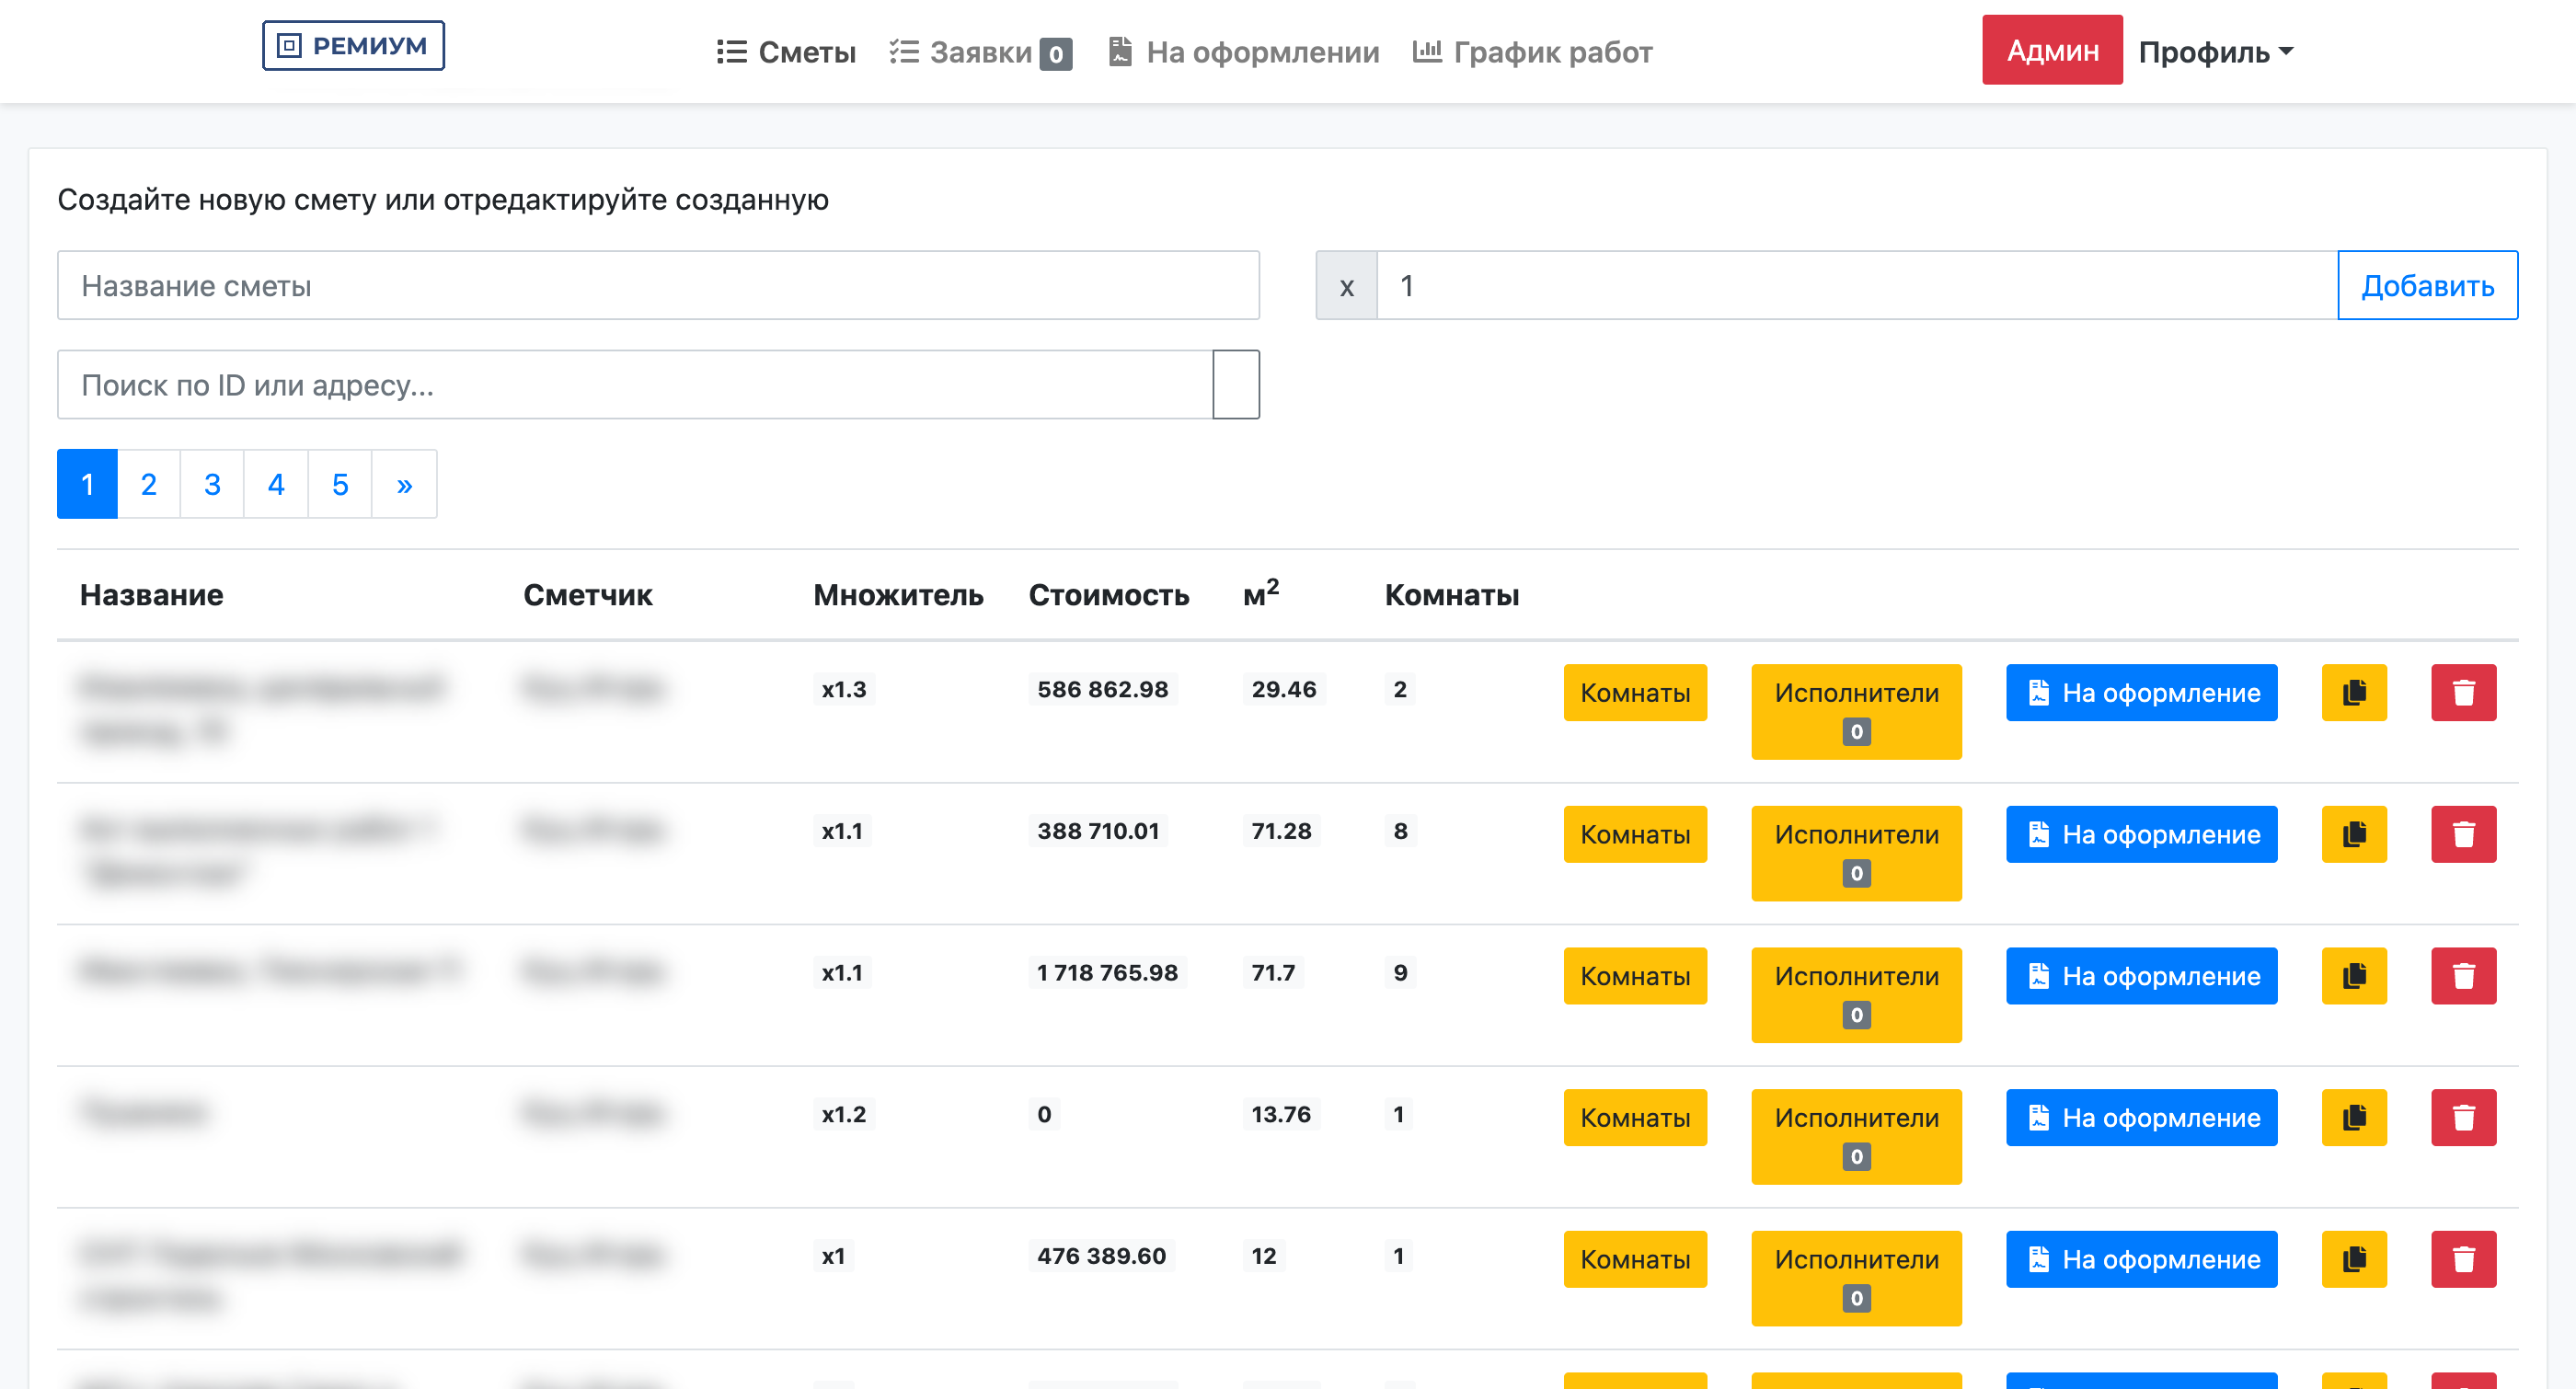Go to На оформлении page
2576x1389 pixels.
click(x=1243, y=52)
